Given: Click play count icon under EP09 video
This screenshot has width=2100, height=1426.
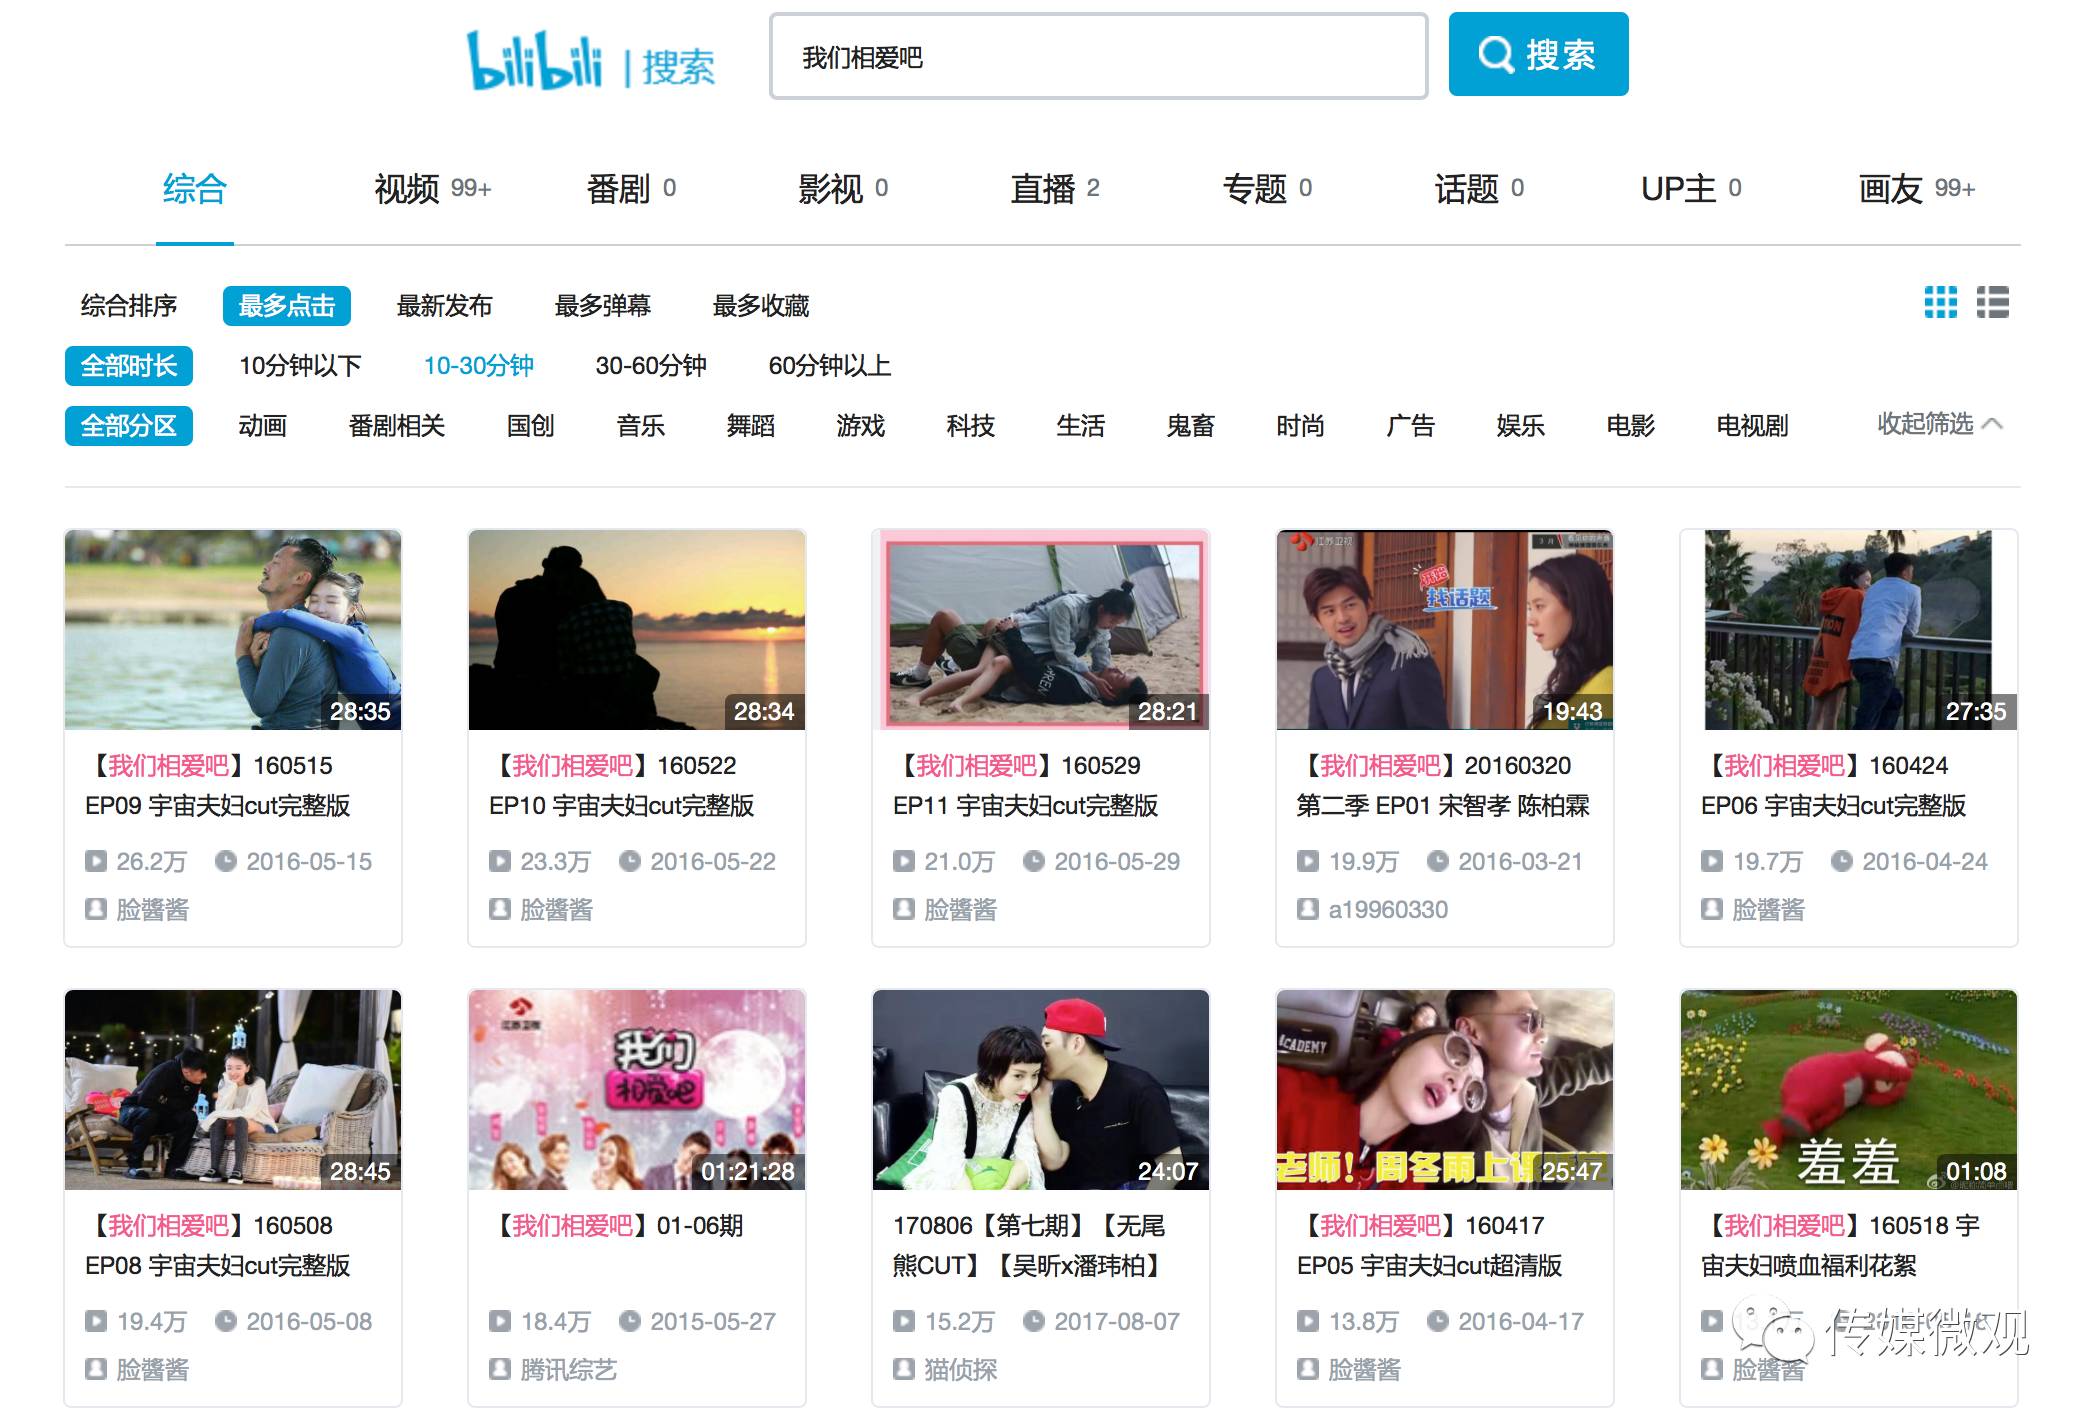Looking at the screenshot, I should pos(96,861).
